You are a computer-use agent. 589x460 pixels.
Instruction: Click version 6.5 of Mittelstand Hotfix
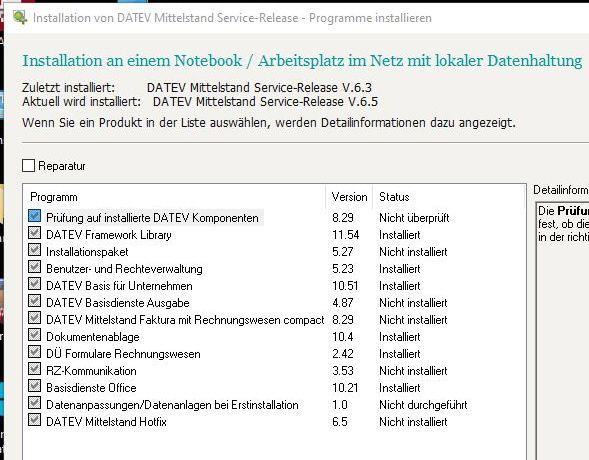340,422
